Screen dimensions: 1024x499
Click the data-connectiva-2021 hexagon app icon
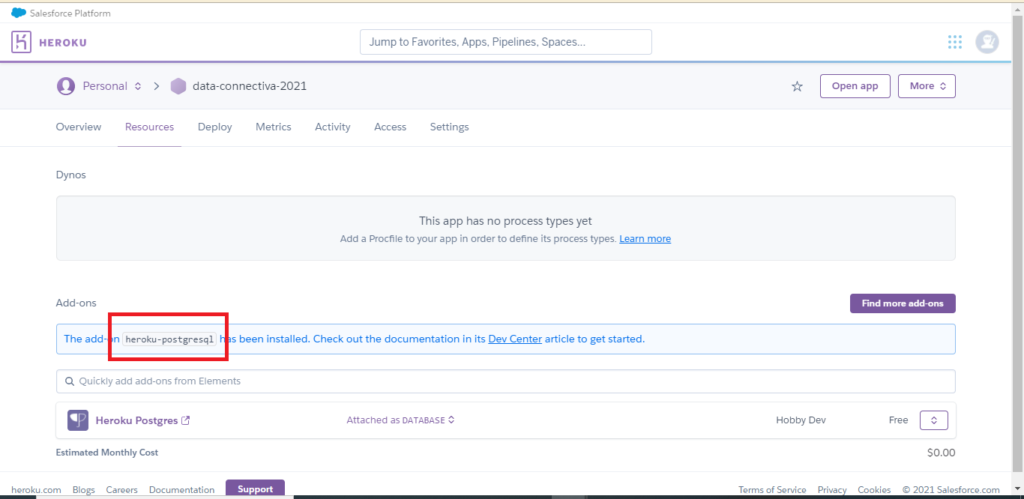178,86
